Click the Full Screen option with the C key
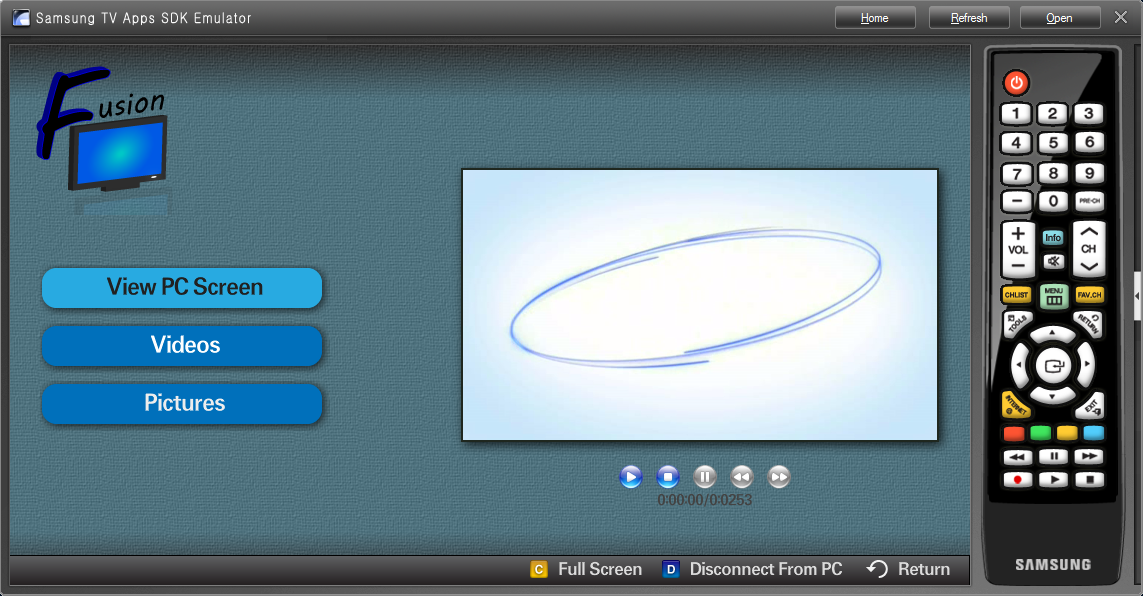 tap(586, 569)
